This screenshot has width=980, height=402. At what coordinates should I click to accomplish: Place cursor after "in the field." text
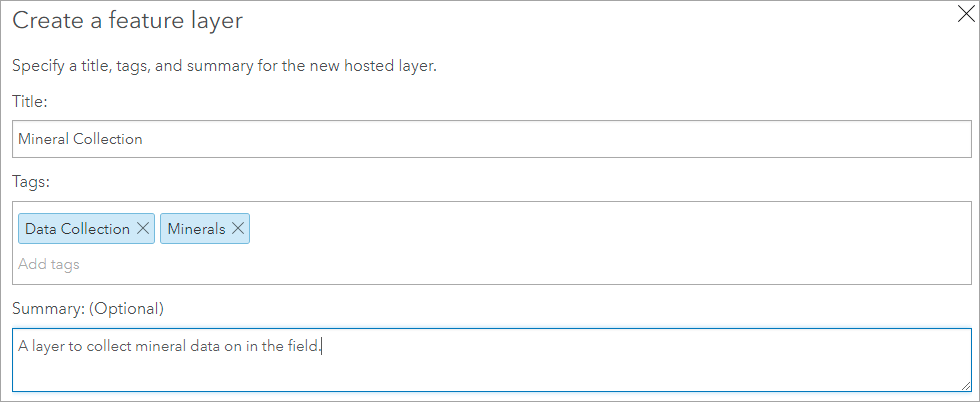click(322, 346)
